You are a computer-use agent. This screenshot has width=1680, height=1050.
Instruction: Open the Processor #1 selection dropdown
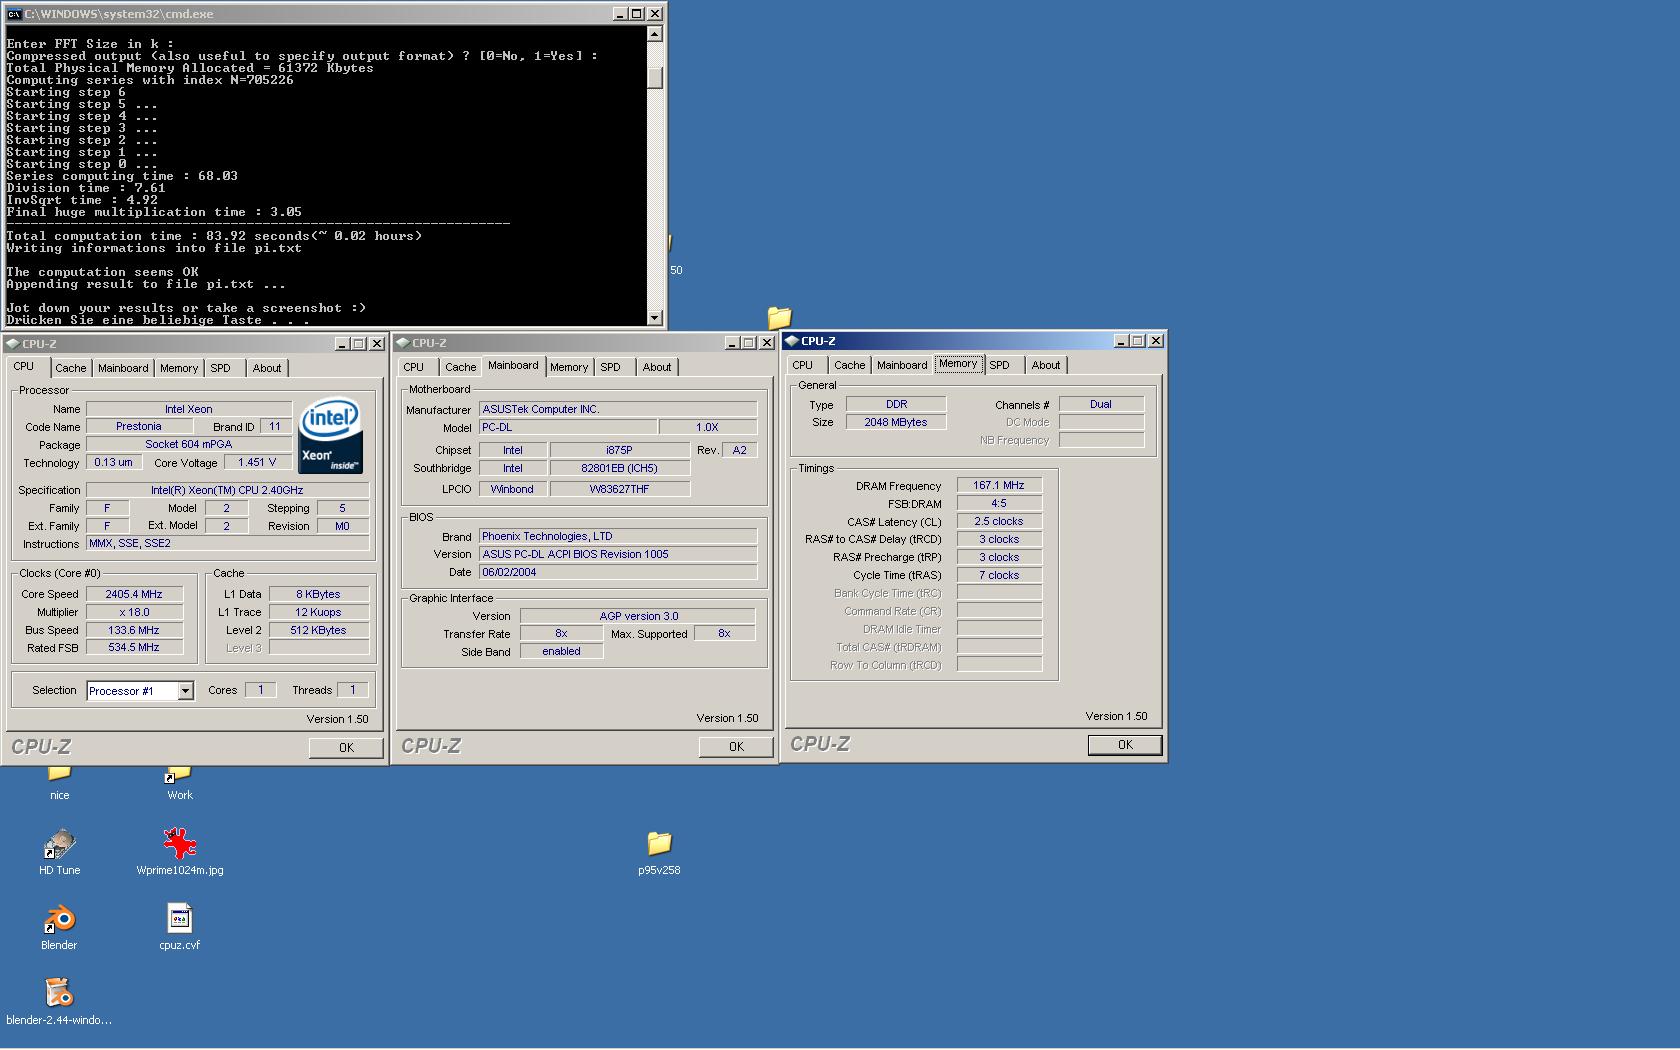pyautogui.click(x=185, y=691)
